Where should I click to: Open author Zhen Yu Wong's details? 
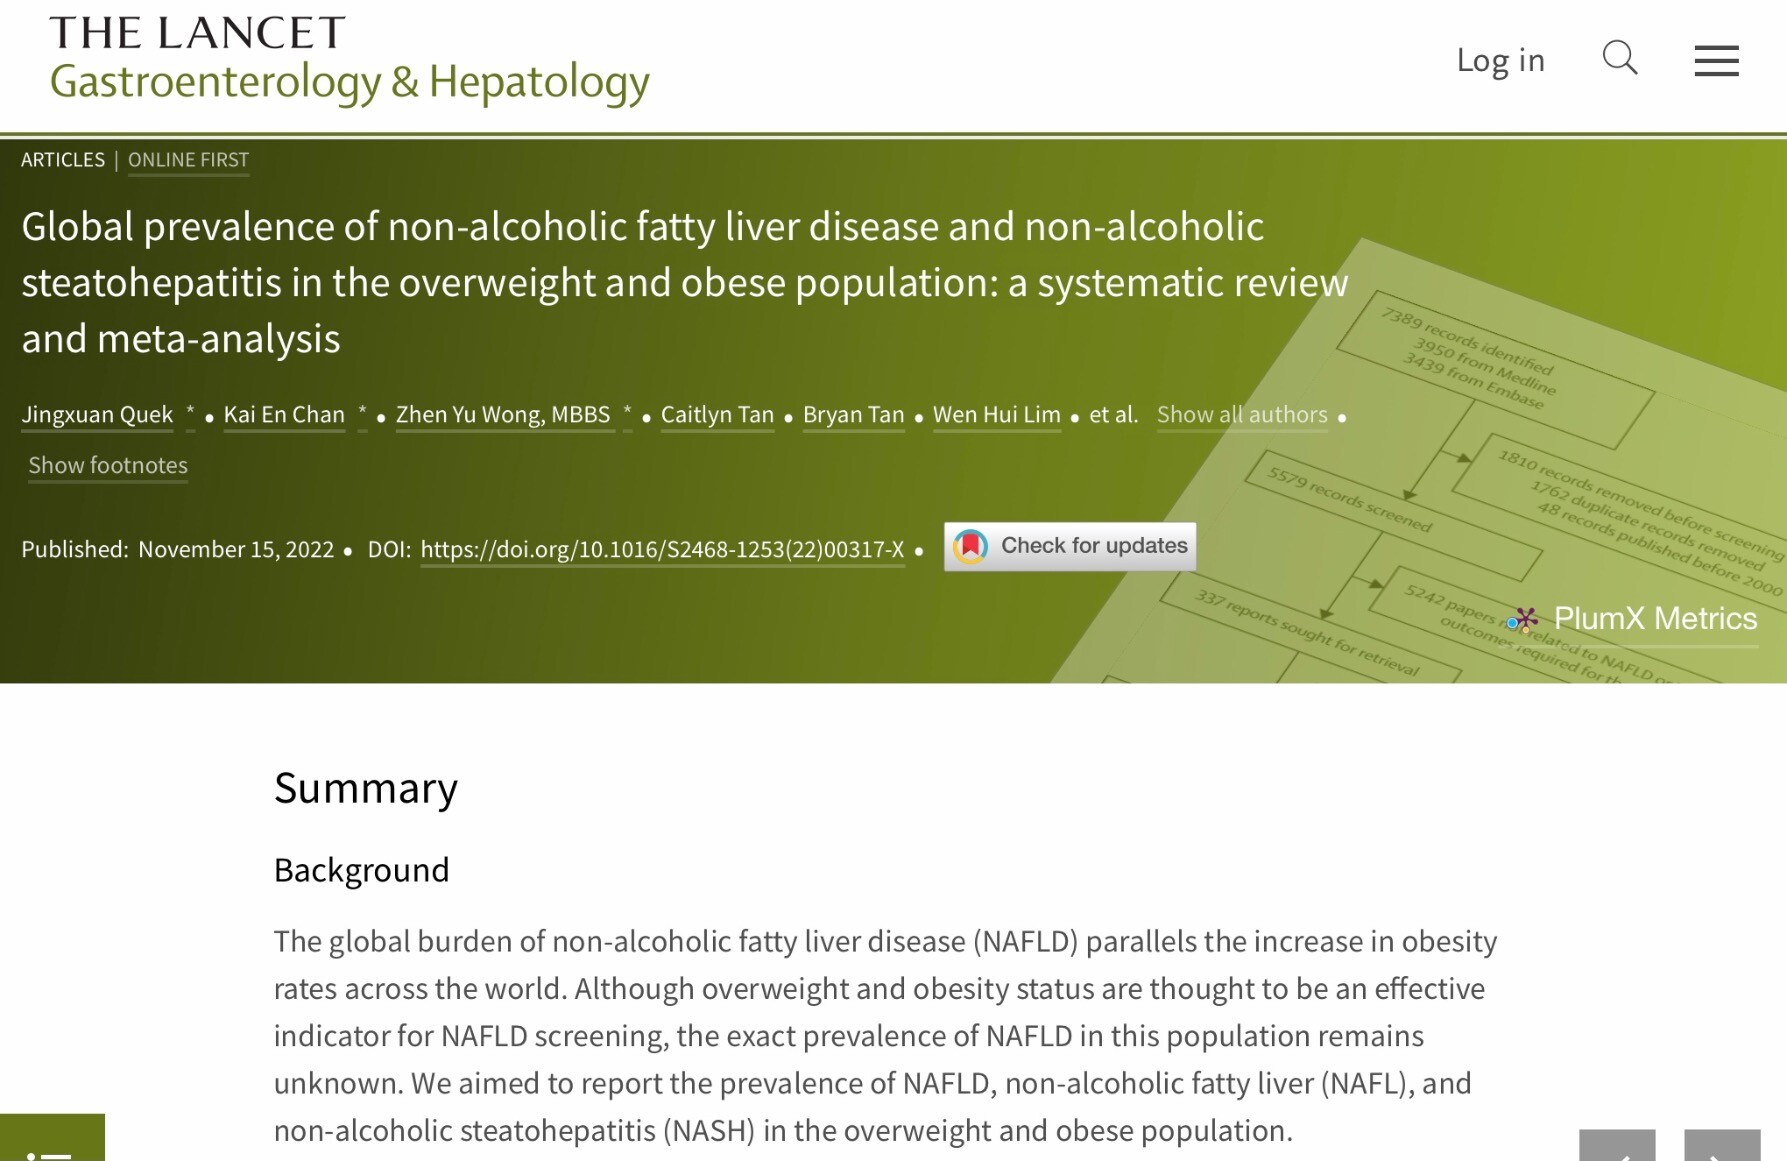pos(503,415)
